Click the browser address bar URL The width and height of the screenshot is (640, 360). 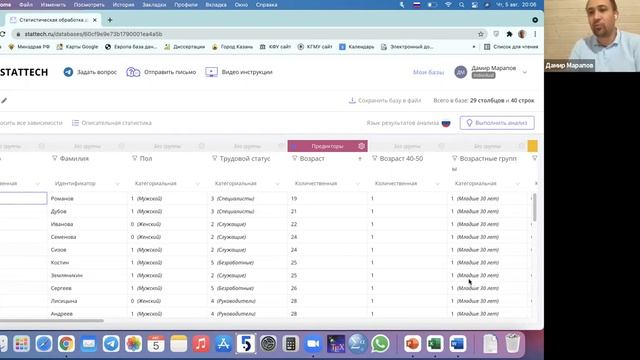93,34
